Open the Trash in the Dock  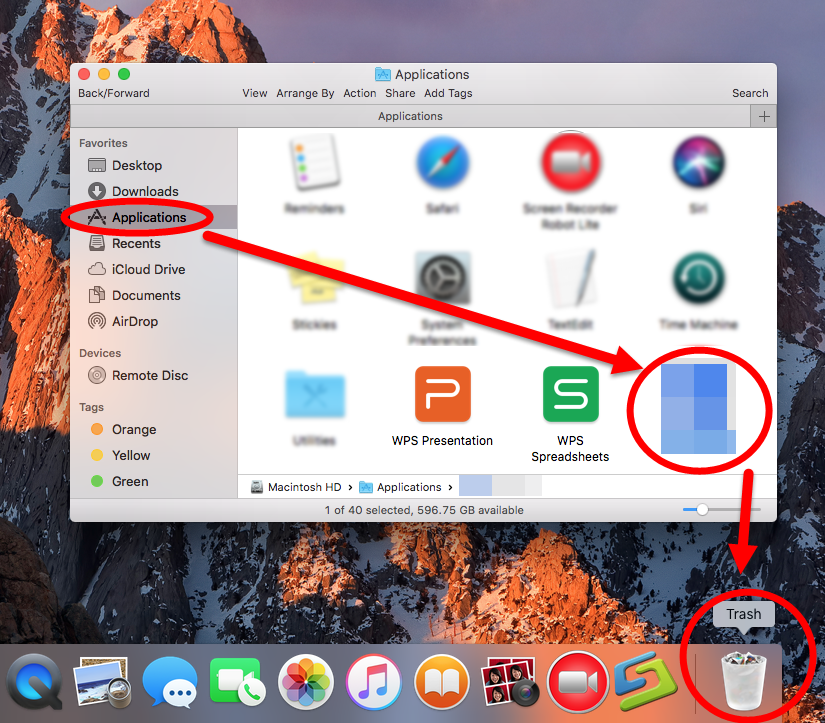(x=744, y=681)
